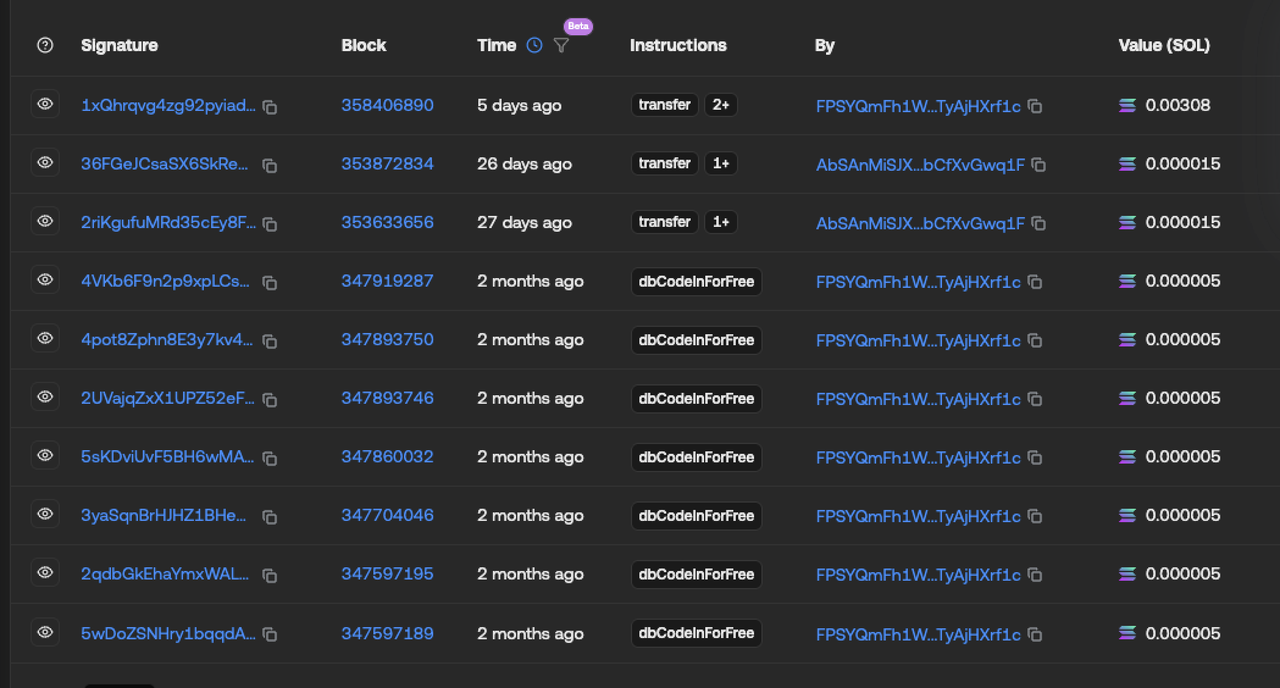Open block 358406890 link
Screen dimensions: 1280x688
coord(387,105)
